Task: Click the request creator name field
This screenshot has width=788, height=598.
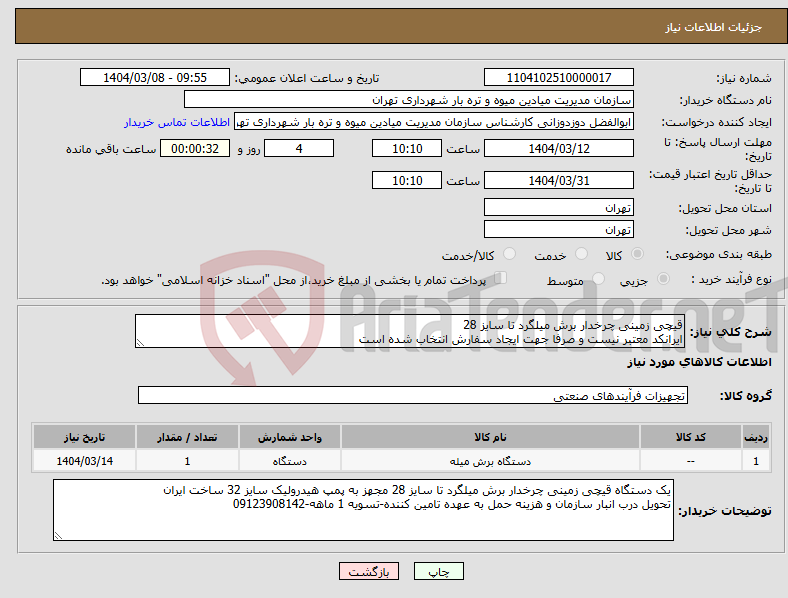Action: [x=434, y=122]
